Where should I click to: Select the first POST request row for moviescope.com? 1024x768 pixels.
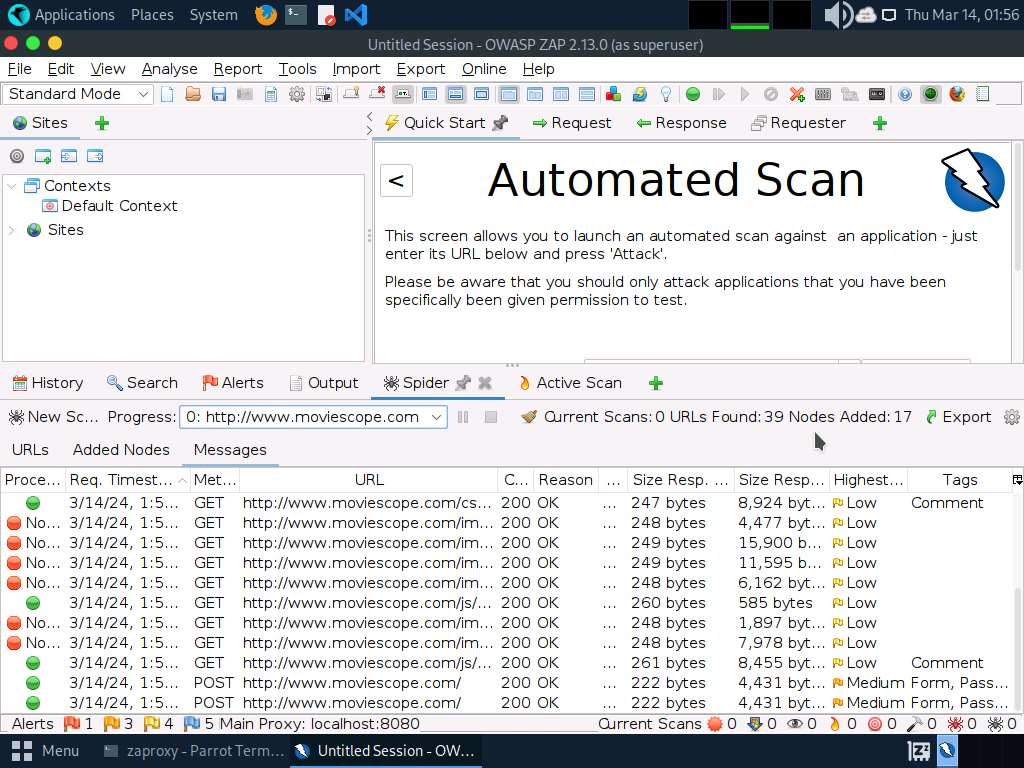coord(350,683)
